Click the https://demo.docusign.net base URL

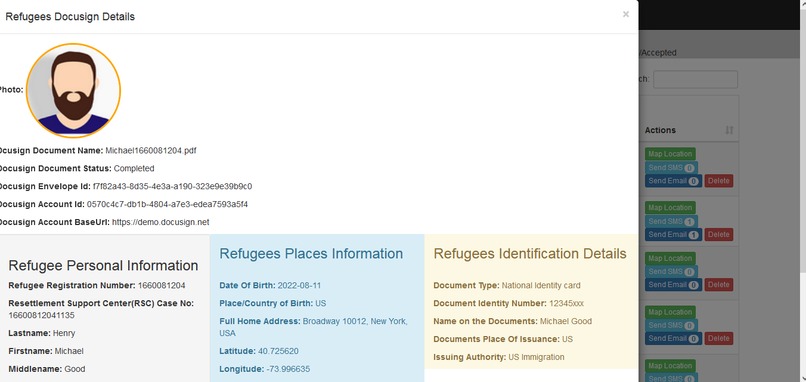160,222
